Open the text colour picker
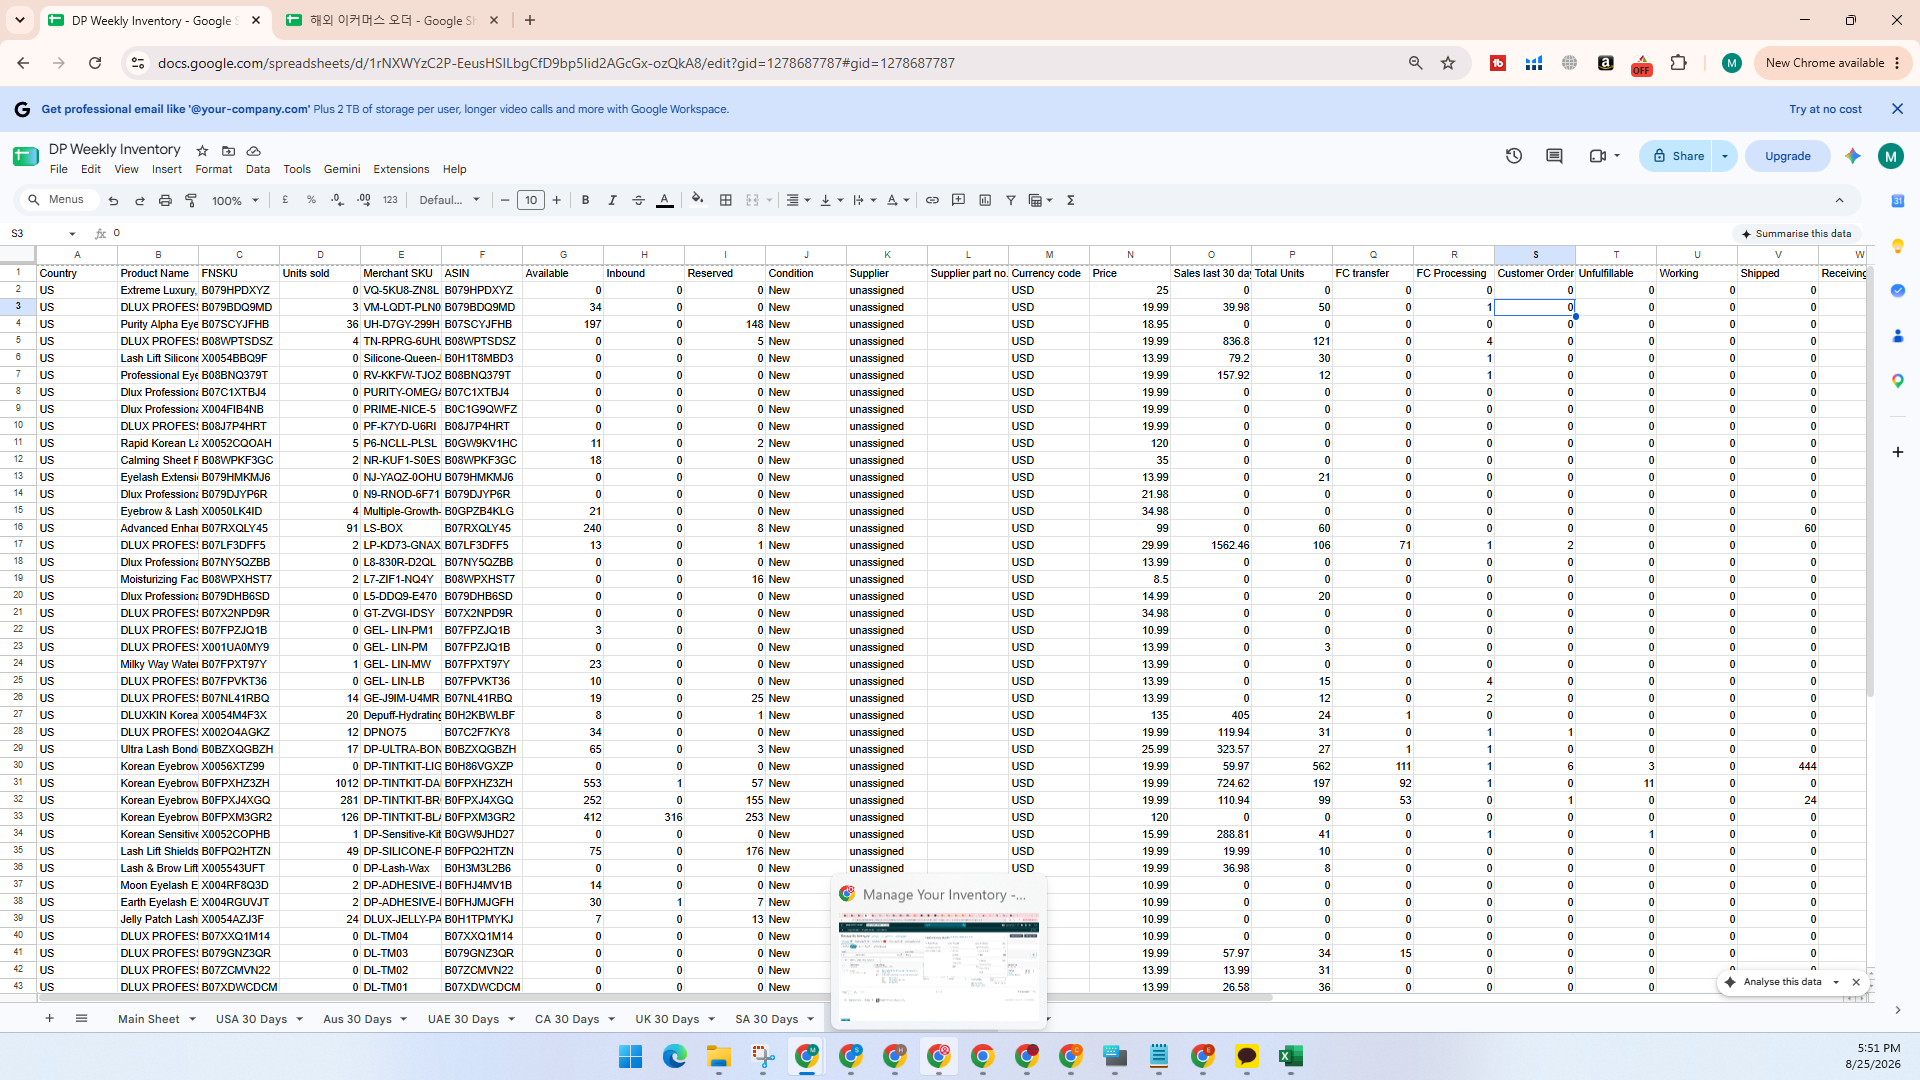 tap(664, 200)
